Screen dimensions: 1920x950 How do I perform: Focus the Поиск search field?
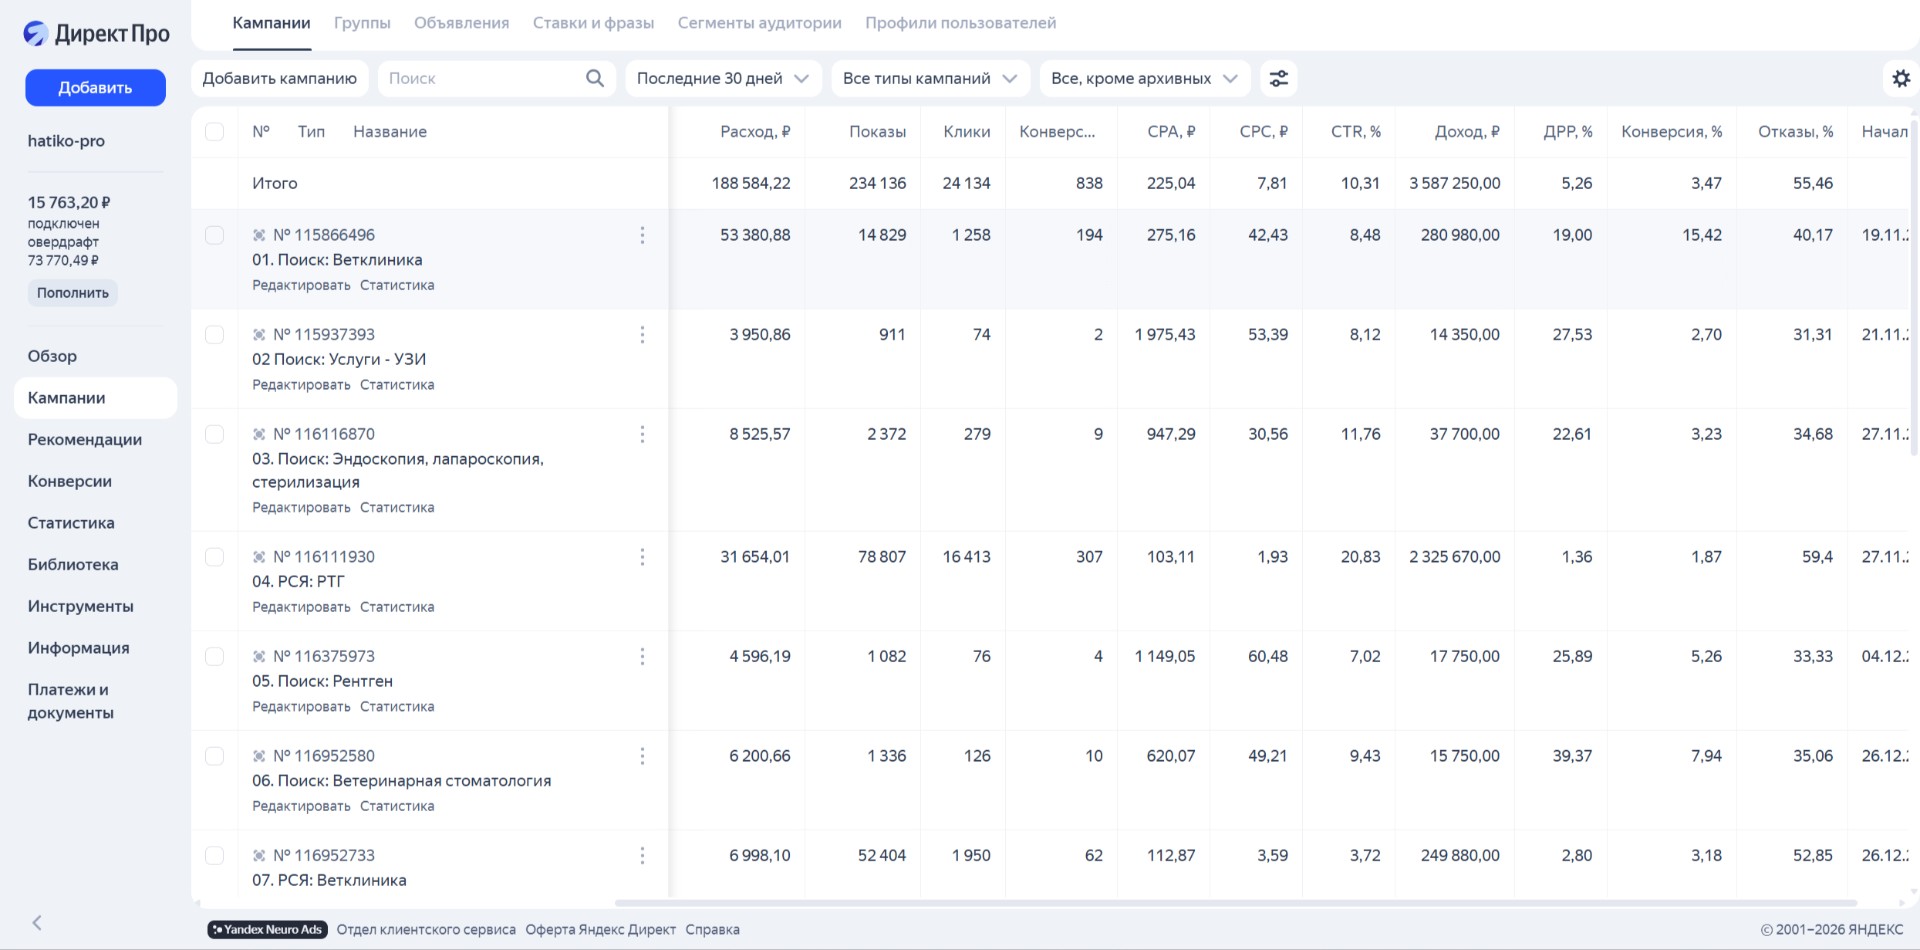point(480,78)
